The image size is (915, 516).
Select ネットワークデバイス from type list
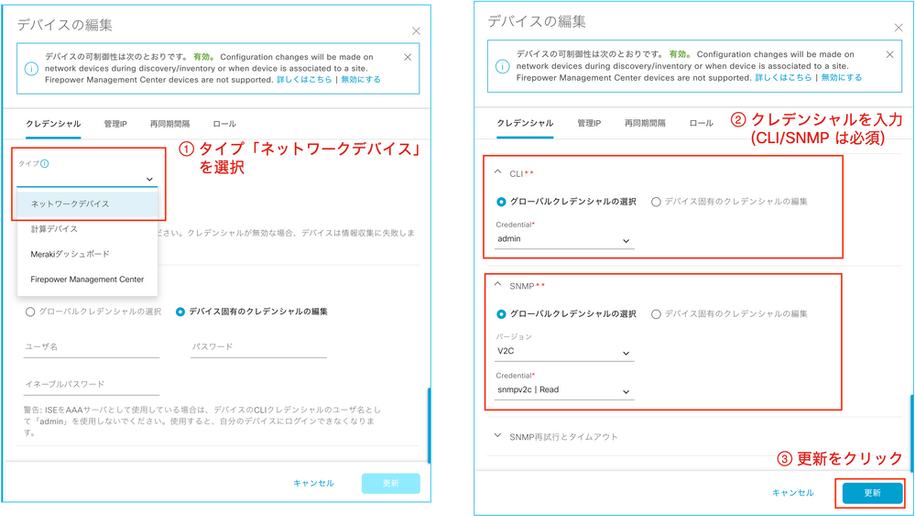(x=88, y=204)
